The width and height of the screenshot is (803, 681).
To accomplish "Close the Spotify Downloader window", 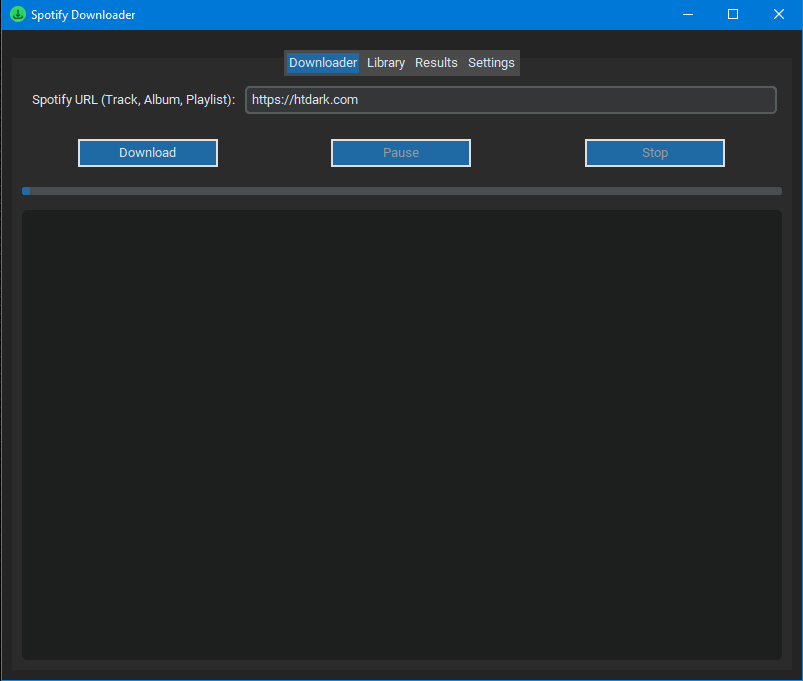I will 778,14.
